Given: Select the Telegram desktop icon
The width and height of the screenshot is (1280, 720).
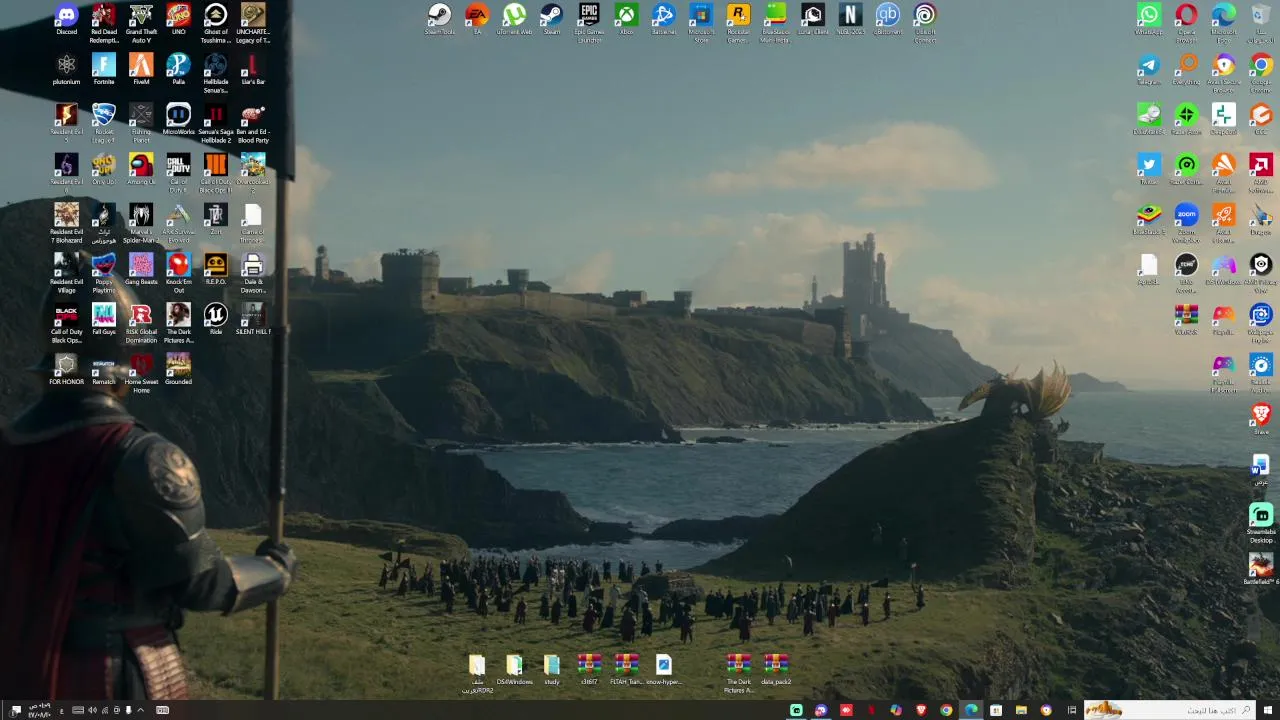Looking at the screenshot, I should click(x=1149, y=70).
